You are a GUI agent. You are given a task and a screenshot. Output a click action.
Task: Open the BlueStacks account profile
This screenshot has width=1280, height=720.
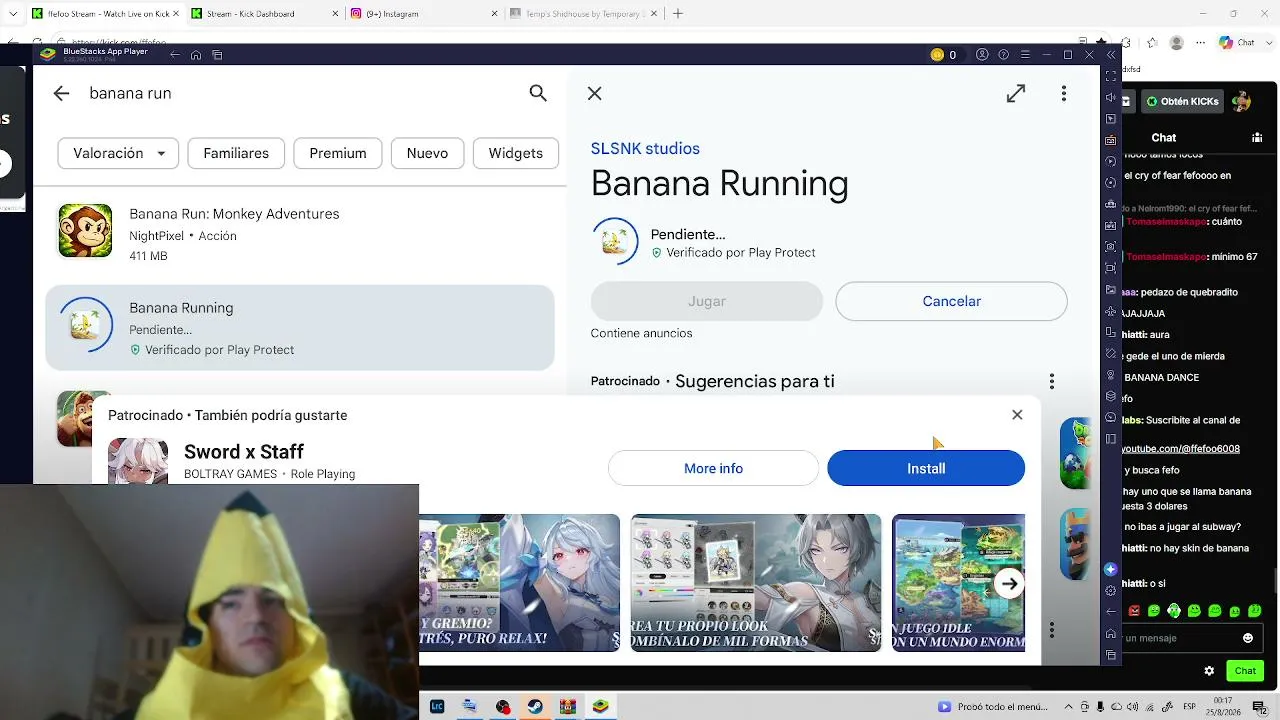point(982,55)
